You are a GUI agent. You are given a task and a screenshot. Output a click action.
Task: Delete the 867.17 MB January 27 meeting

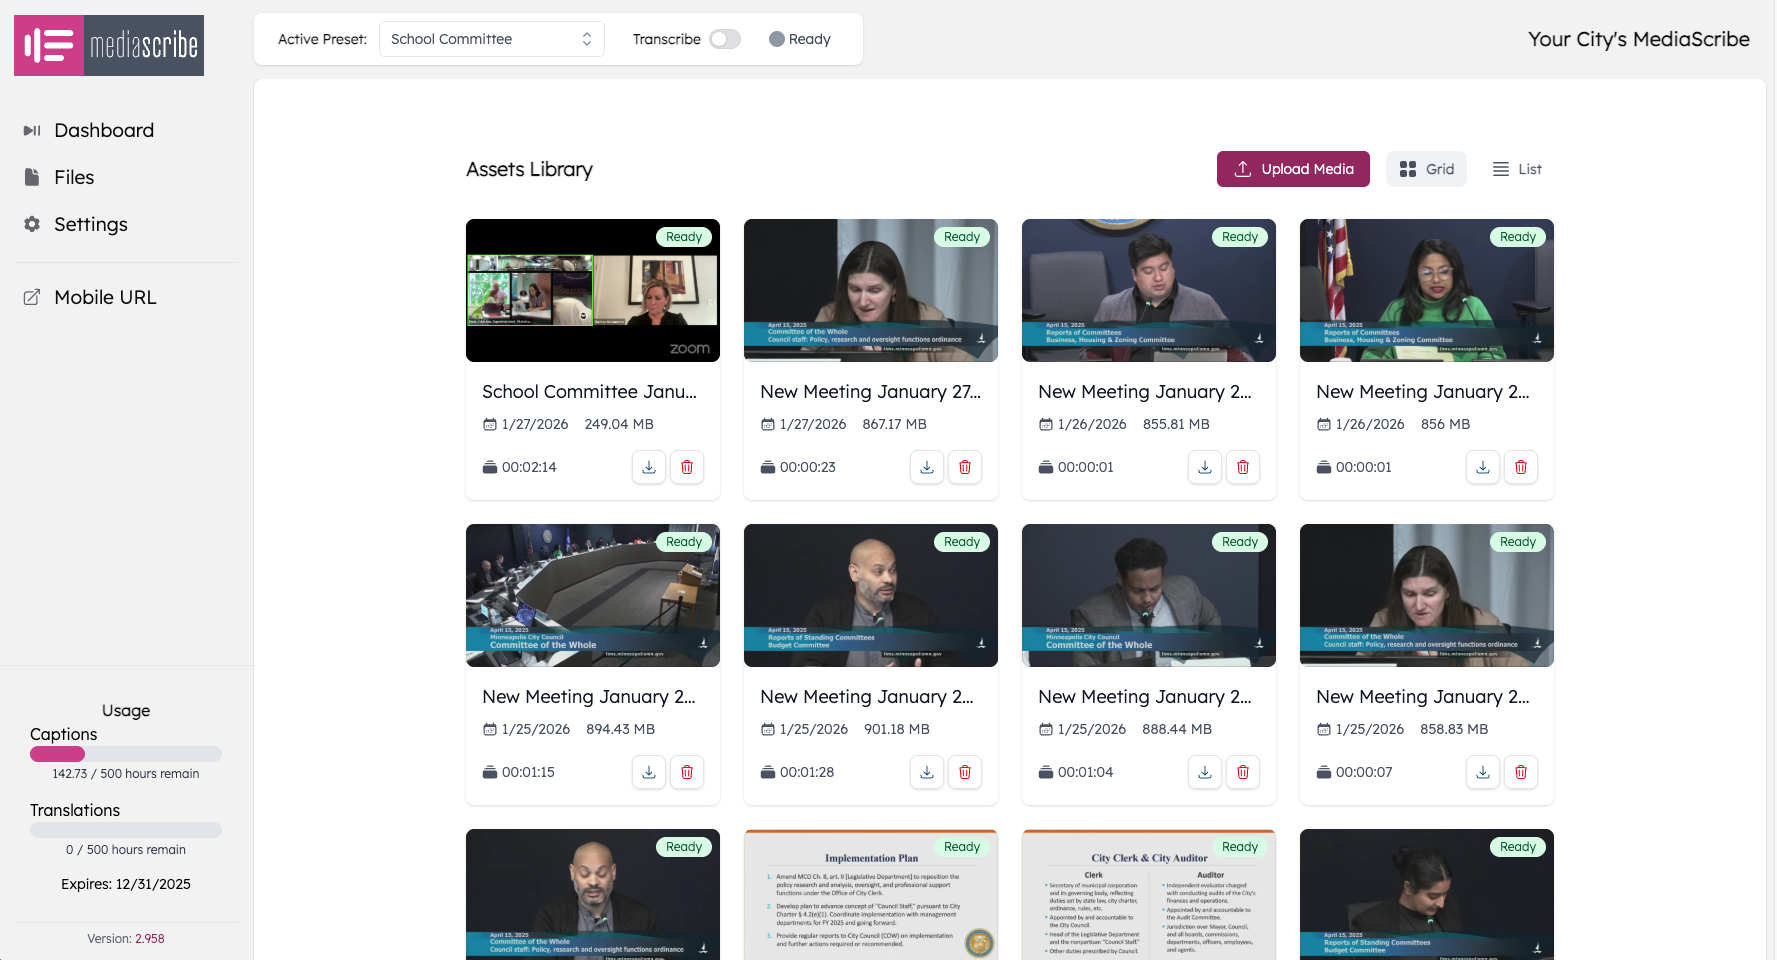[964, 467]
